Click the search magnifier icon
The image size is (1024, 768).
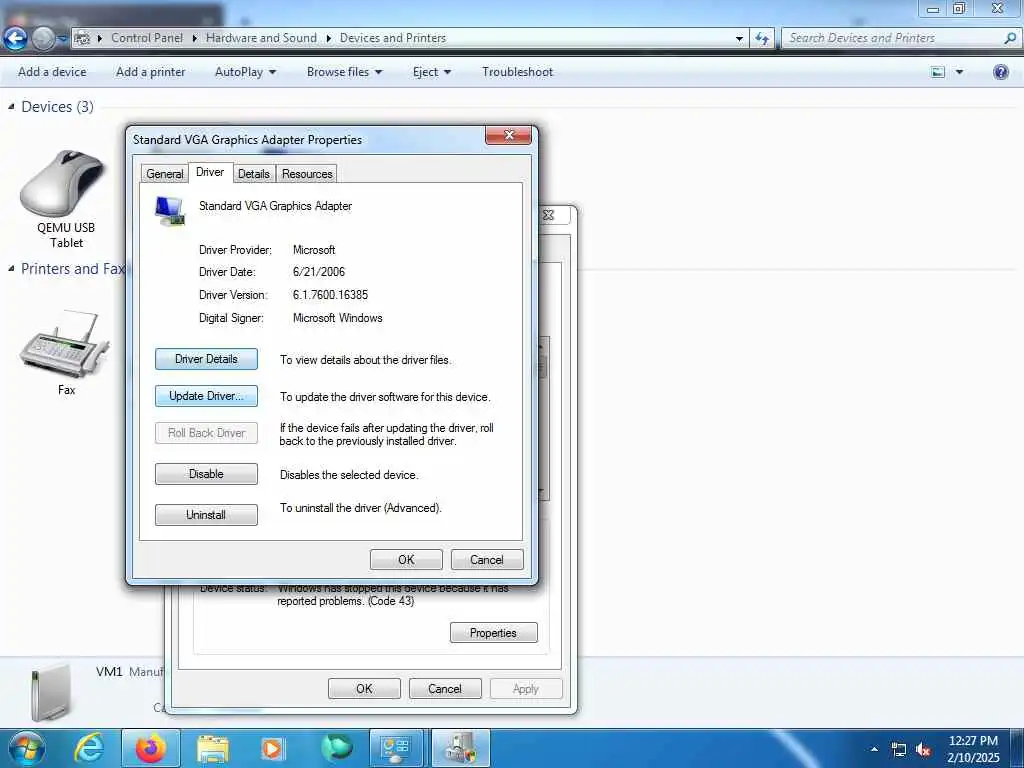pos(1010,38)
